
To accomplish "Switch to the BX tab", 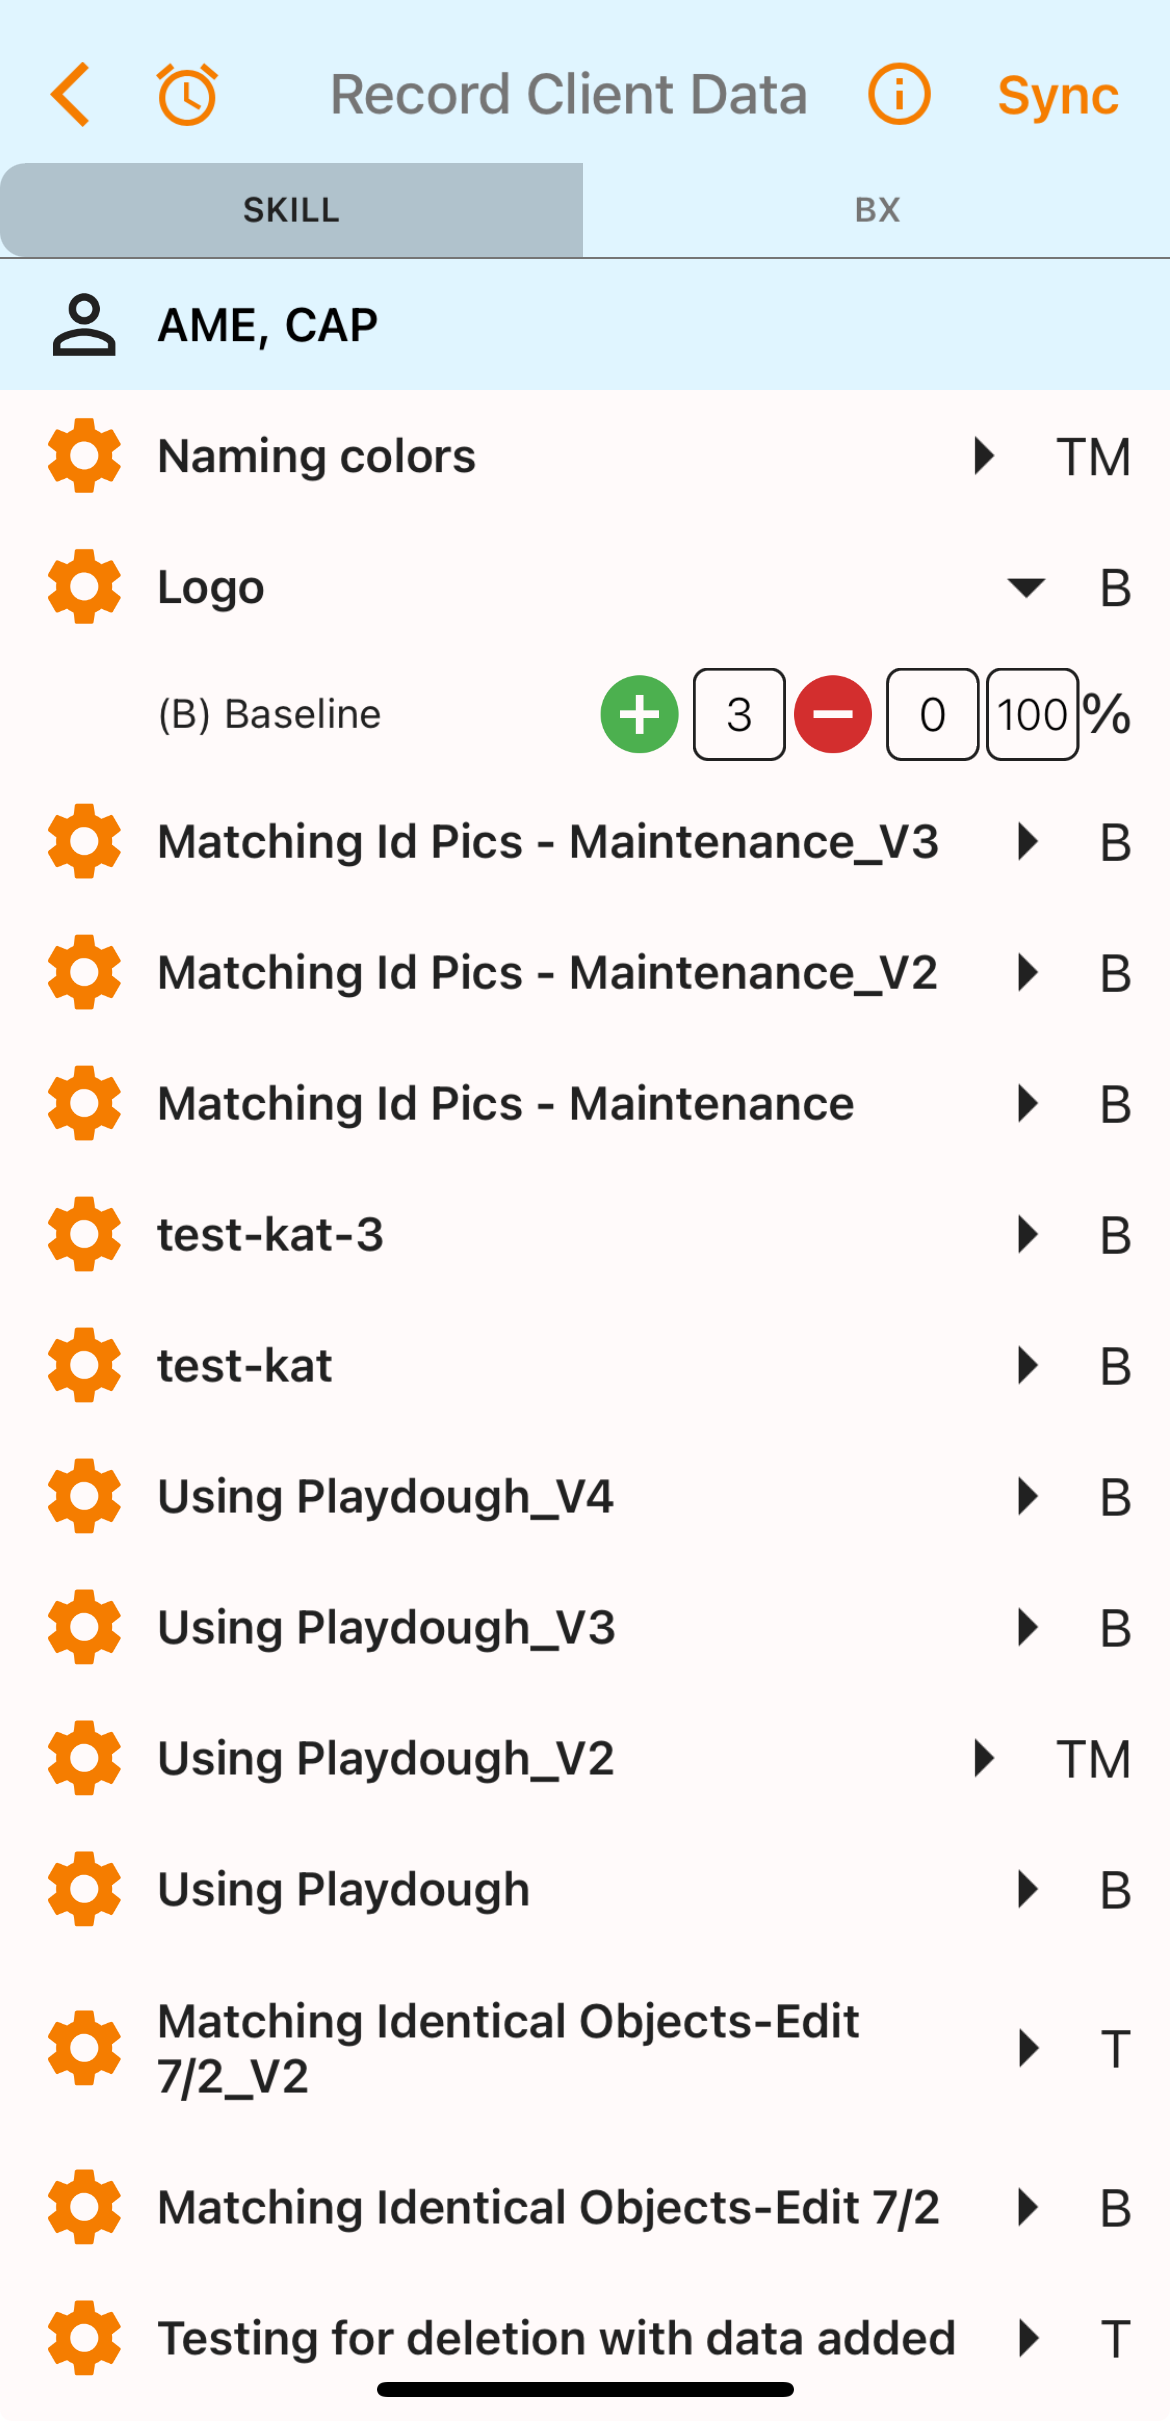I will pyautogui.click(x=877, y=210).
